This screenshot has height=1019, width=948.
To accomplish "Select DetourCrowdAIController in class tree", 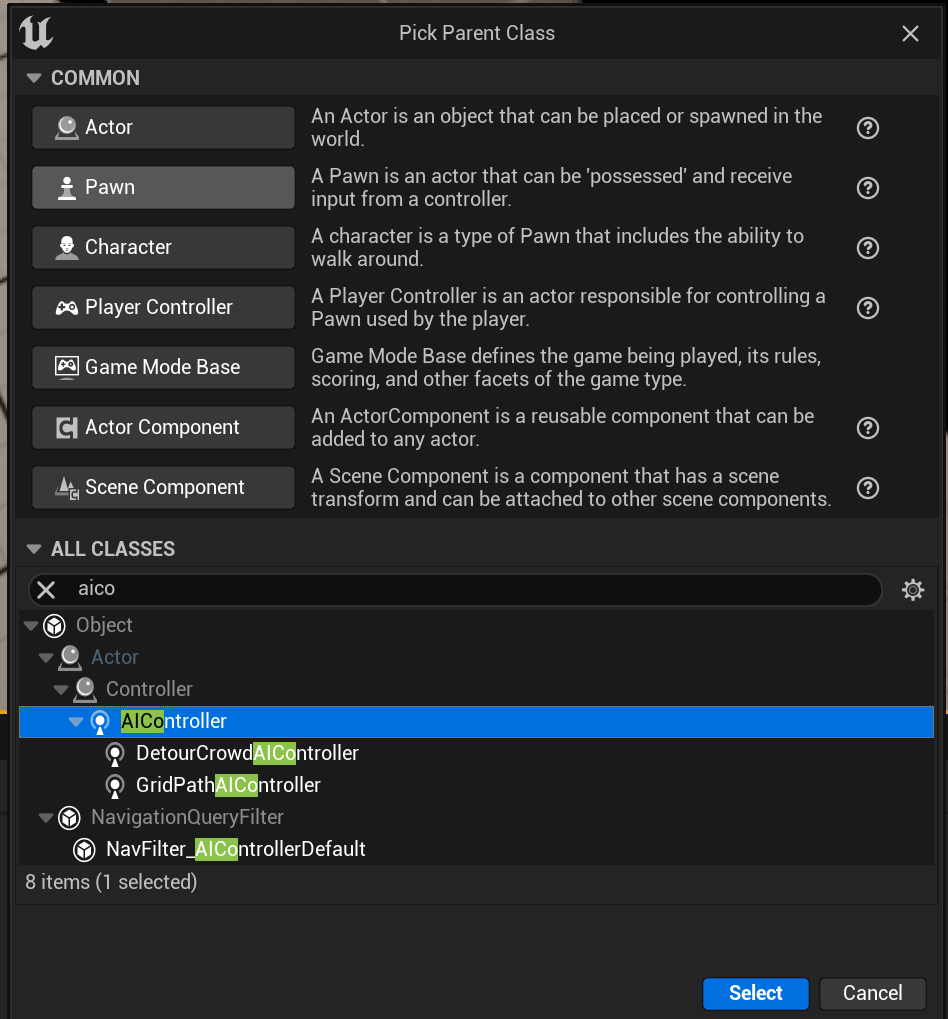I will [247, 753].
